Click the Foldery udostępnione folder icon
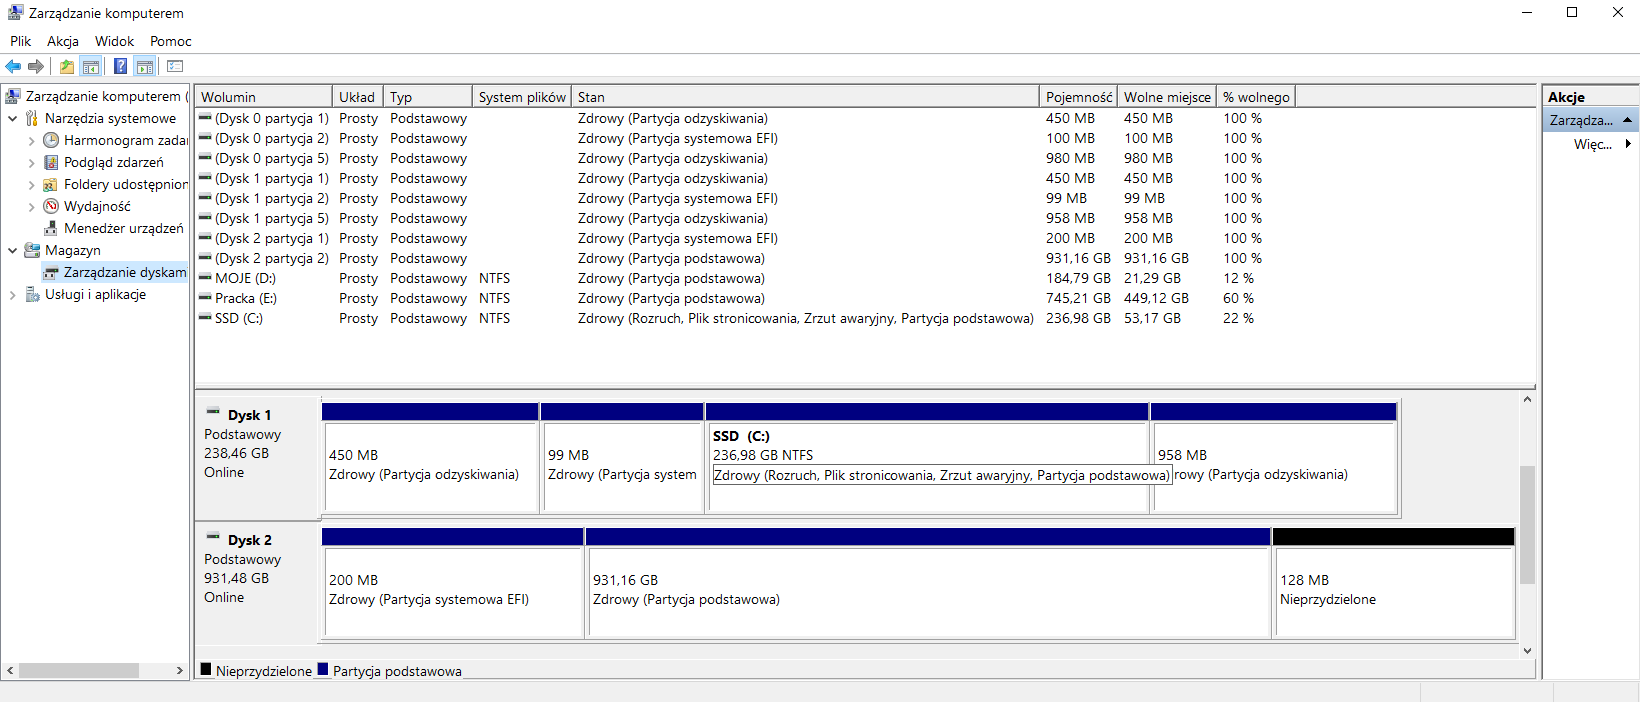The image size is (1640, 702). coord(51,184)
